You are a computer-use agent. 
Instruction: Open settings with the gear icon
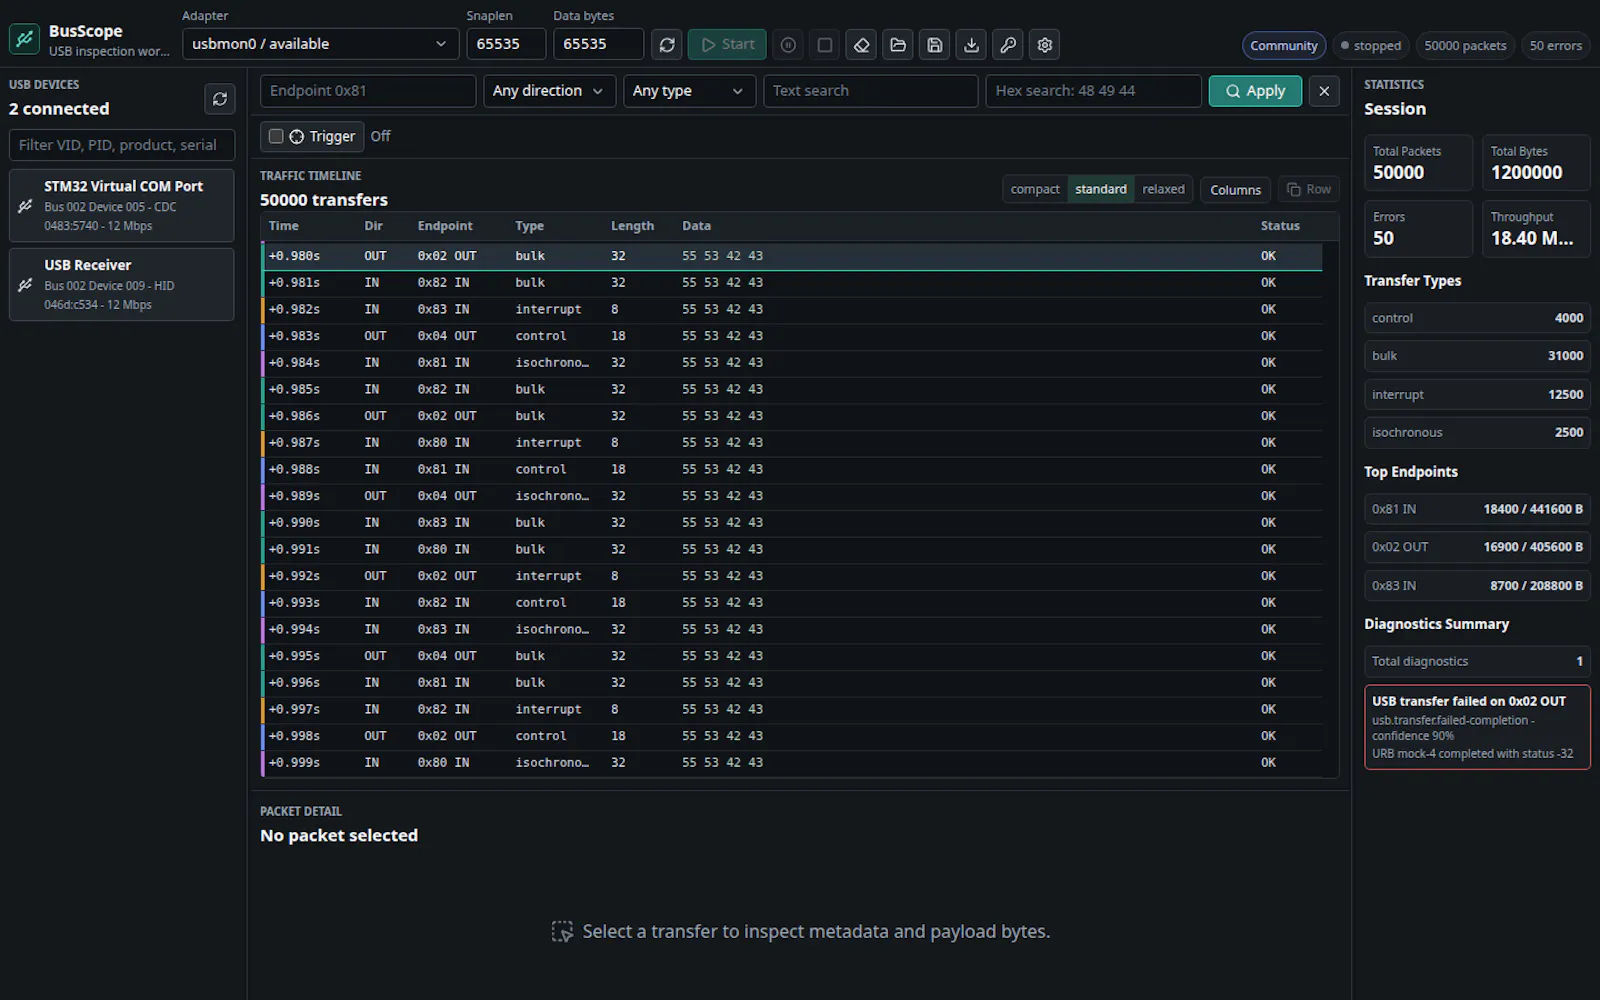point(1045,44)
